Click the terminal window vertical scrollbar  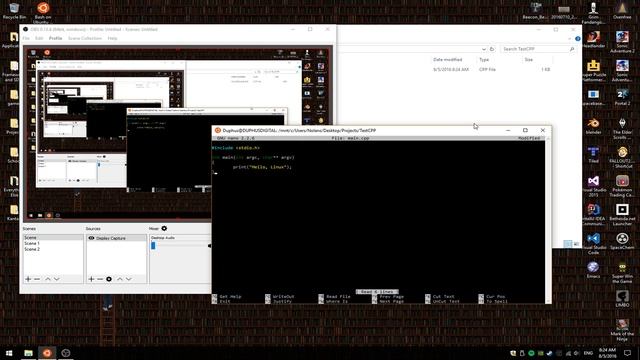548,220
